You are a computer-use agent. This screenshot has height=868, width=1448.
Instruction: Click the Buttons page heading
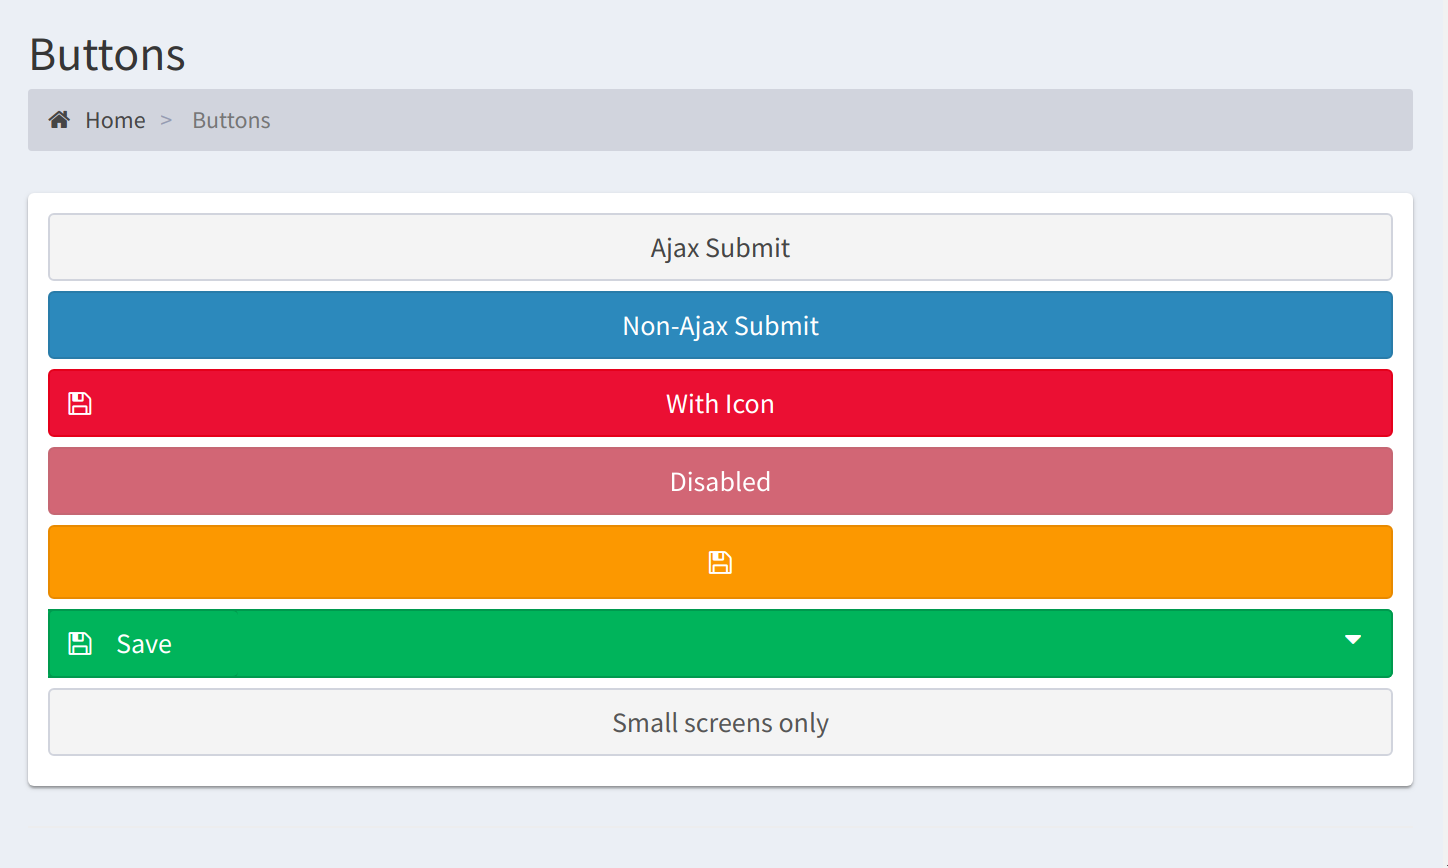(x=107, y=54)
